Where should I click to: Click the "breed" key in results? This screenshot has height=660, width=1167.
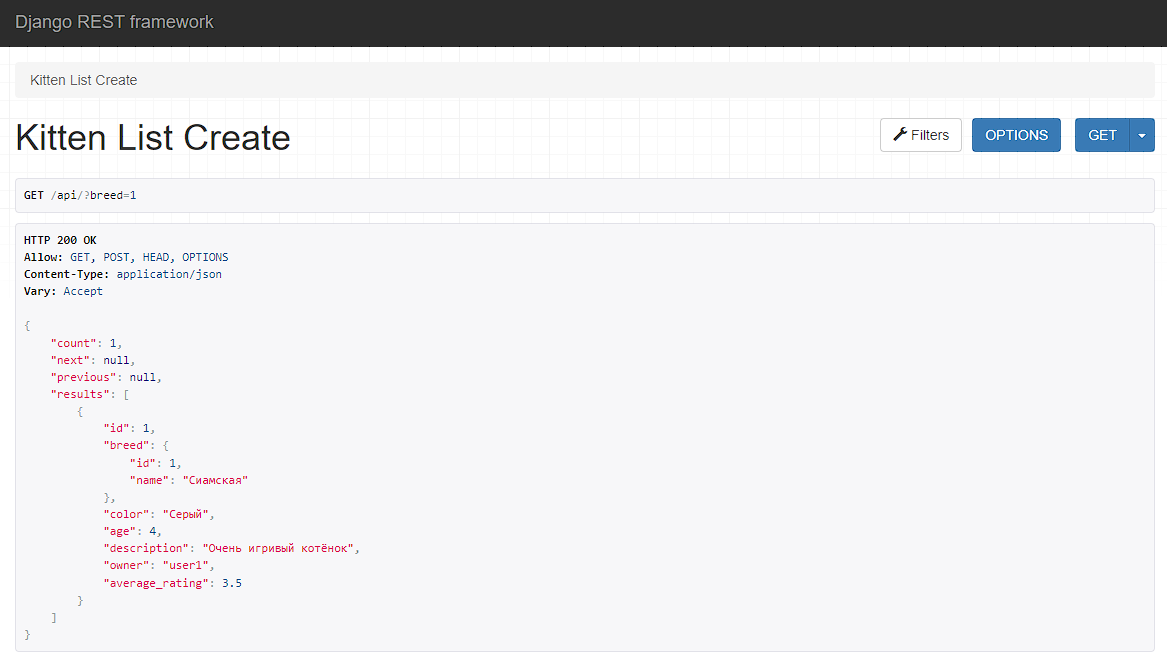coord(126,446)
